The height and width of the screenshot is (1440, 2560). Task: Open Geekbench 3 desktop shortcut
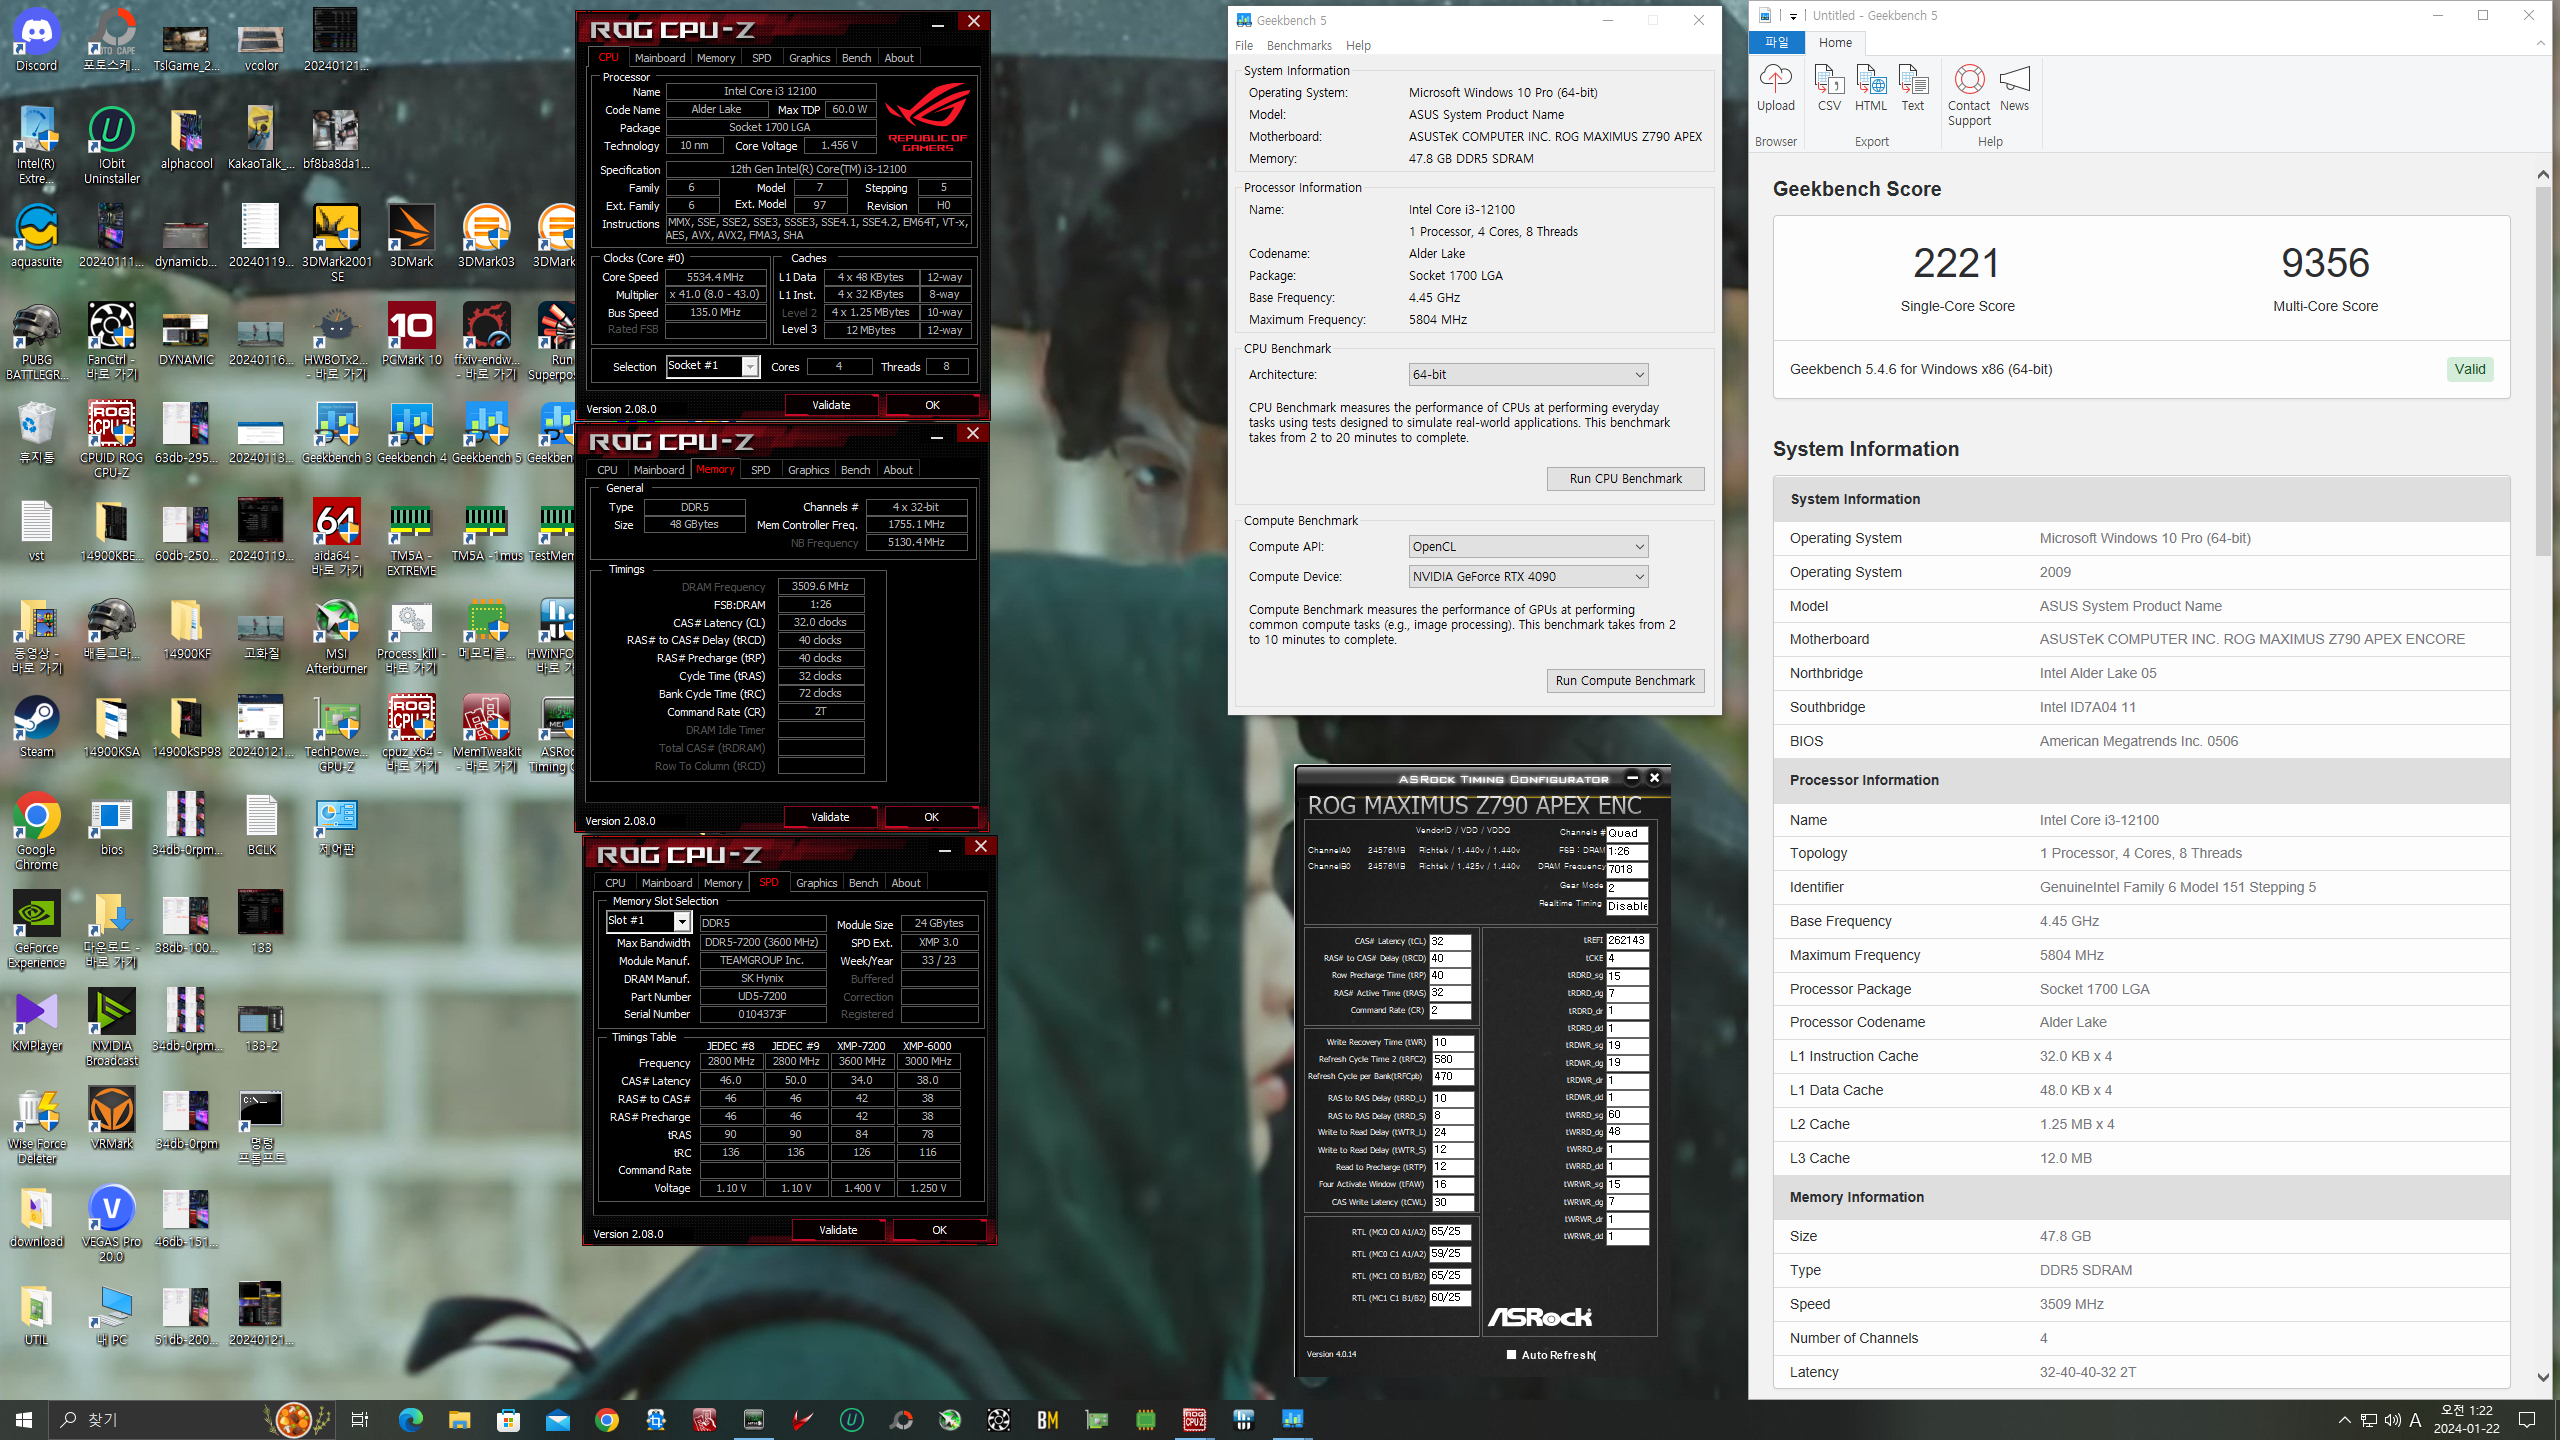337,433
